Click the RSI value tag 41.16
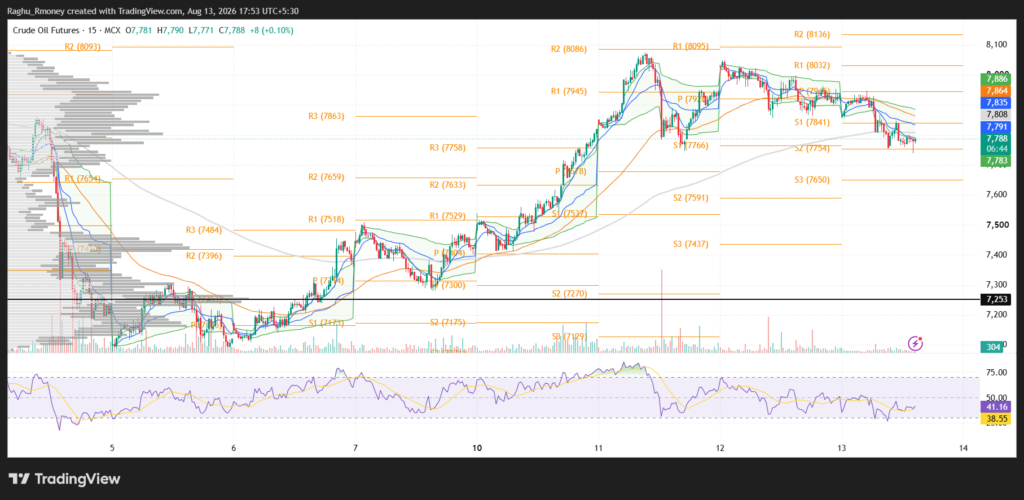Screen dimensions: 1024x500 click(997, 406)
